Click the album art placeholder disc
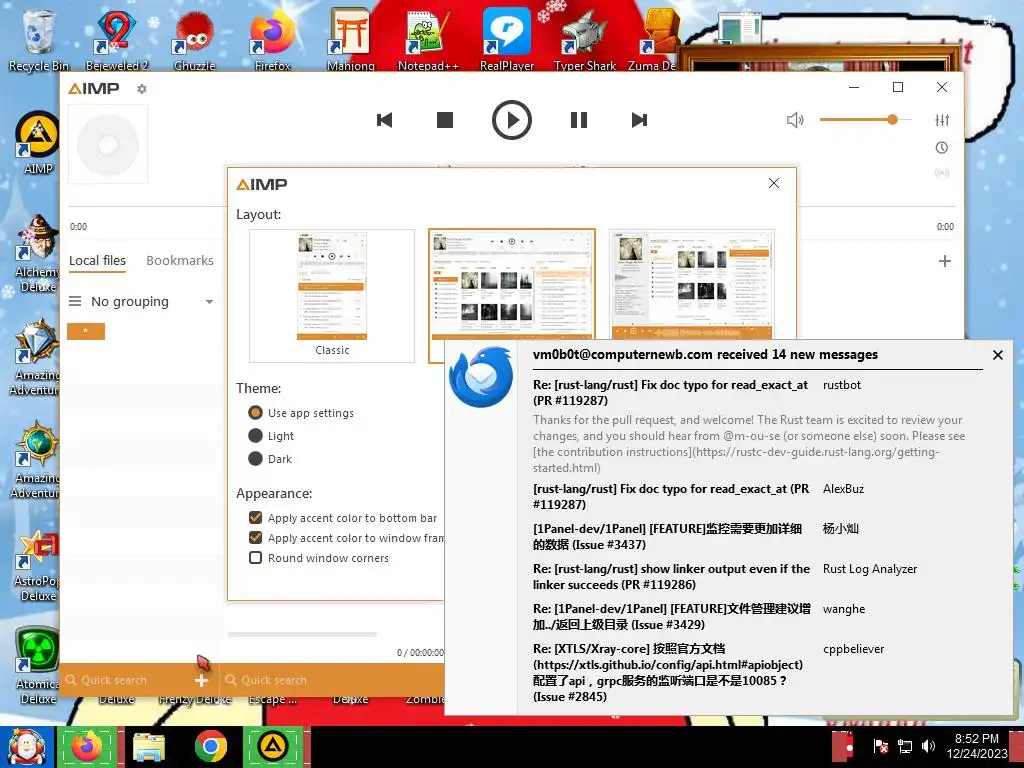This screenshot has height=768, width=1024. click(108, 144)
